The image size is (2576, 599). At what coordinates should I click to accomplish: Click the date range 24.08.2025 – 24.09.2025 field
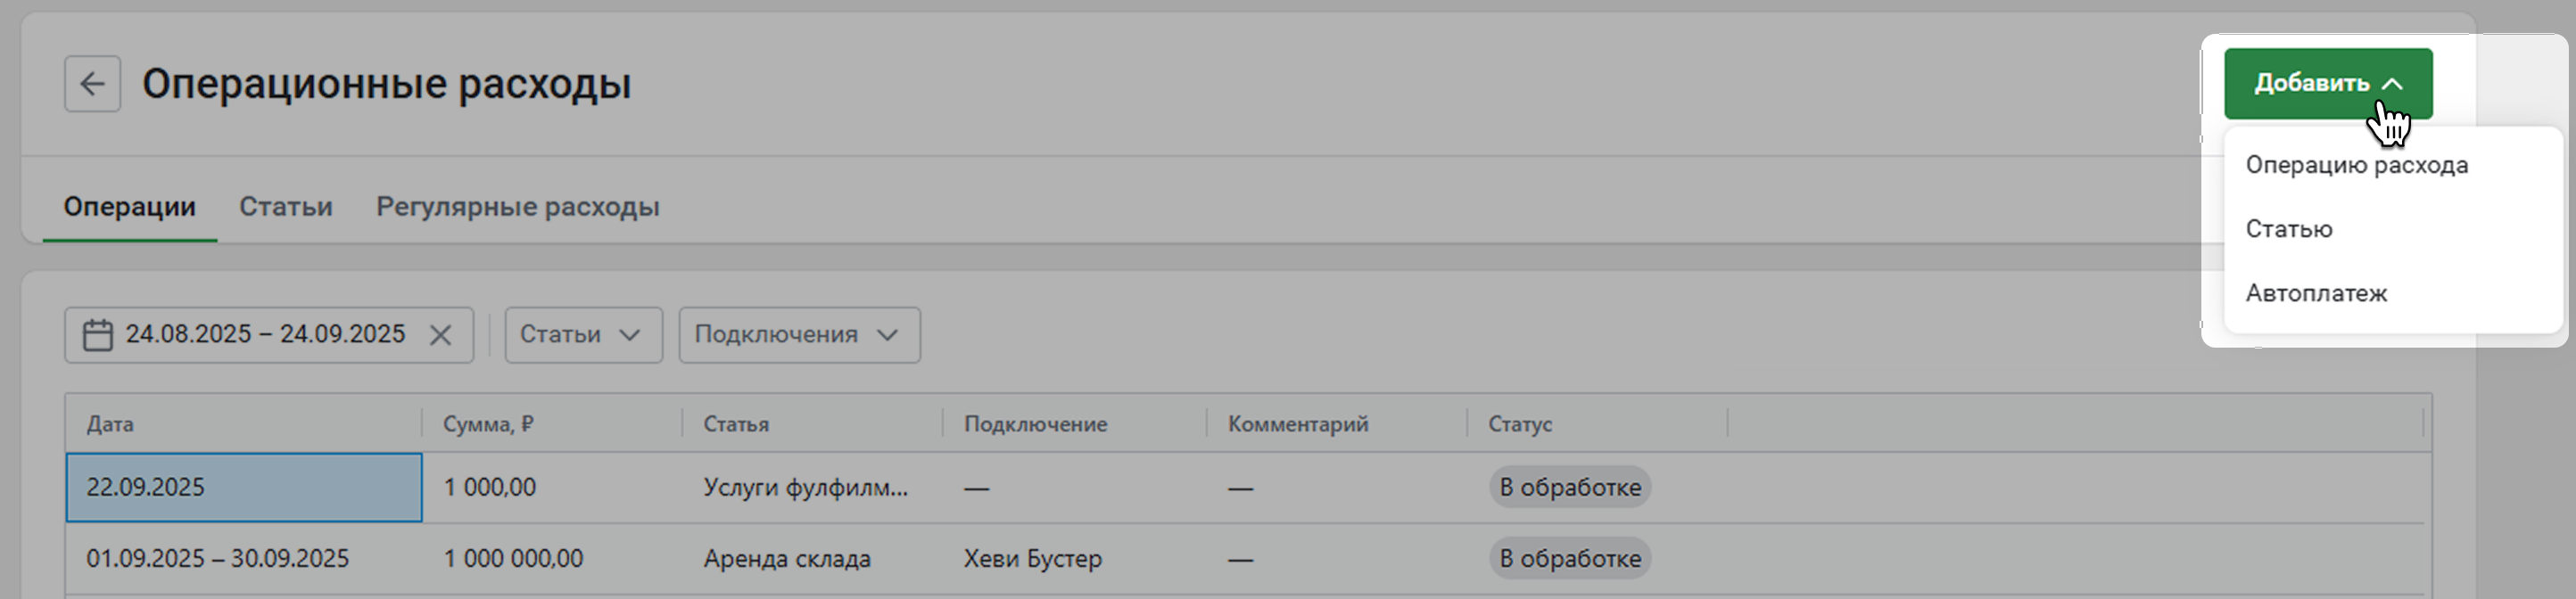pos(265,335)
